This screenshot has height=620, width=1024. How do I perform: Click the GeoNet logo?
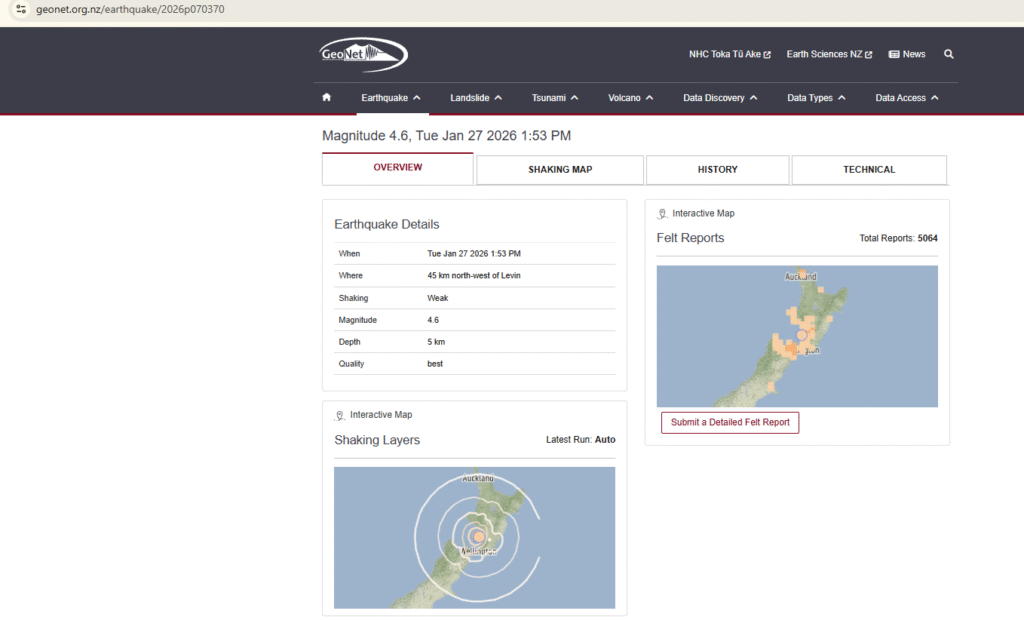(364, 54)
